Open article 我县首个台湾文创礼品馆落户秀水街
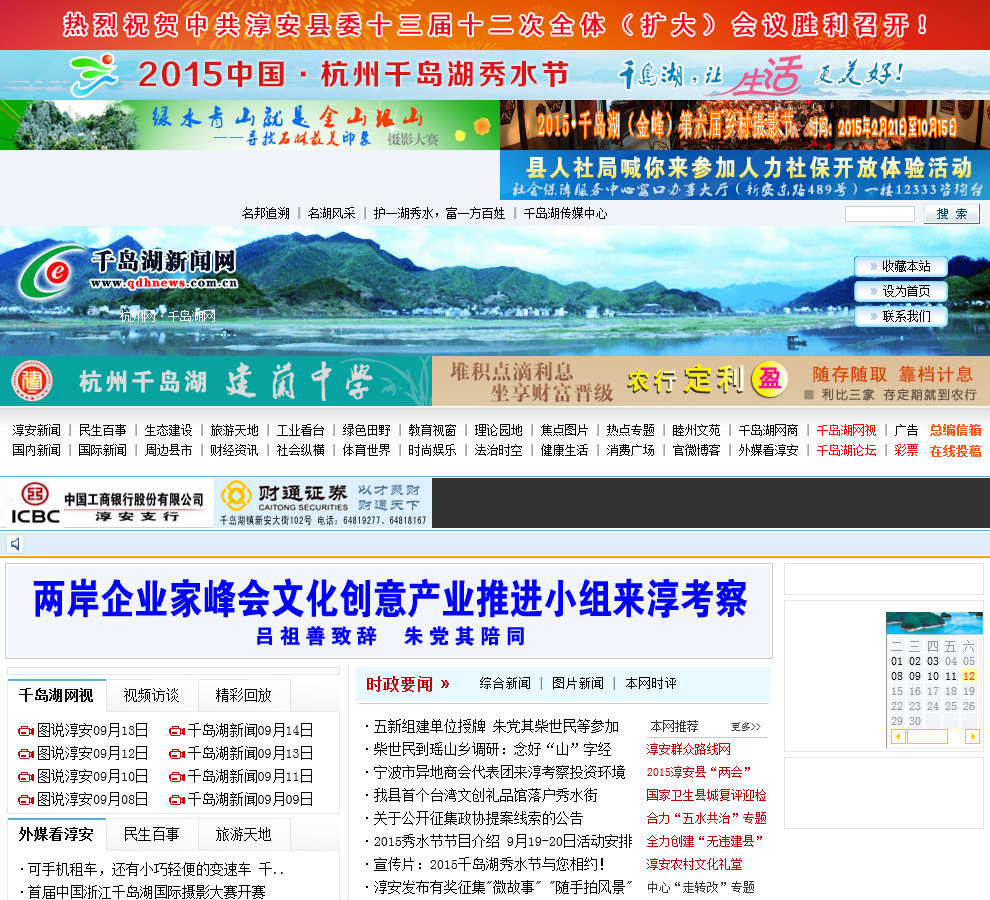This screenshot has height=900, width=990. 485,795
